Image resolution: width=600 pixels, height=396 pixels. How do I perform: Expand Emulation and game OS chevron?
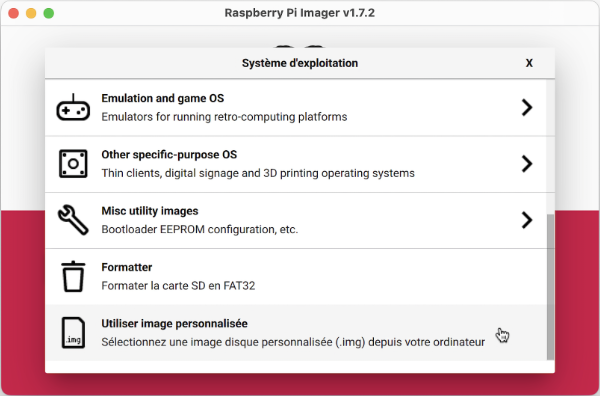coord(527,108)
